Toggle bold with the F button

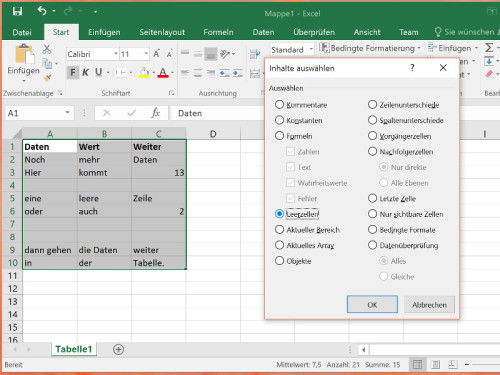pyautogui.click(x=73, y=72)
